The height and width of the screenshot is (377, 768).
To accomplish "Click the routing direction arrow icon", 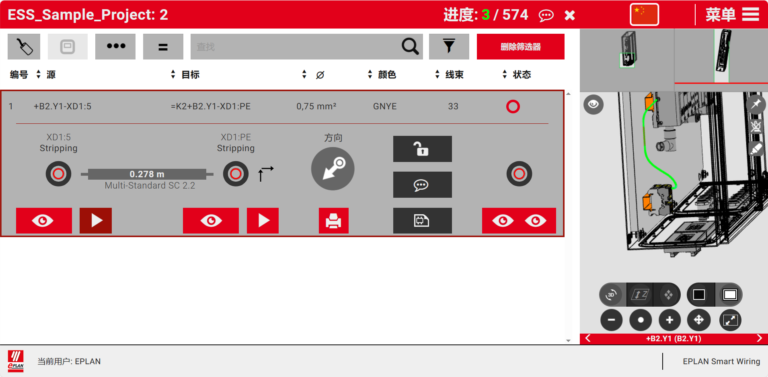I will (x=266, y=174).
